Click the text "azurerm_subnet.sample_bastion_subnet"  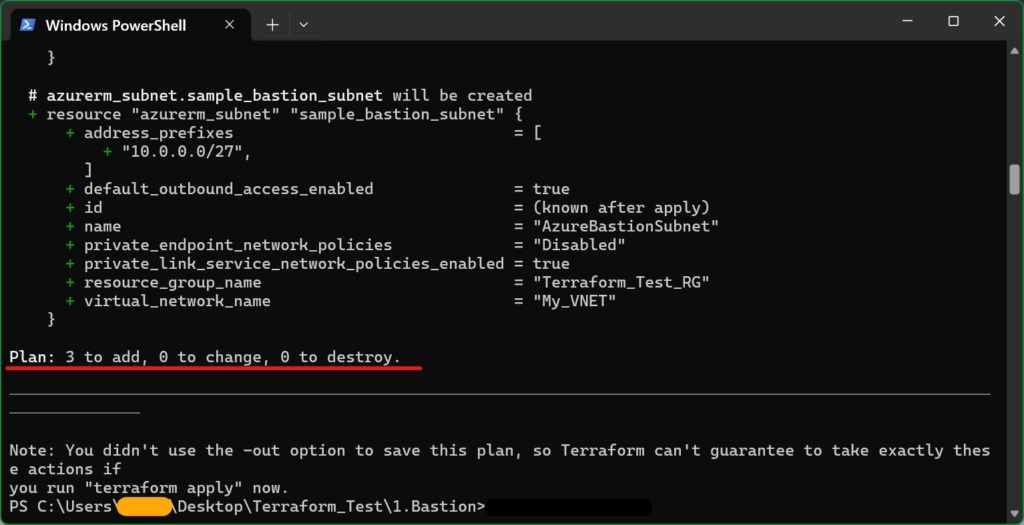point(214,95)
